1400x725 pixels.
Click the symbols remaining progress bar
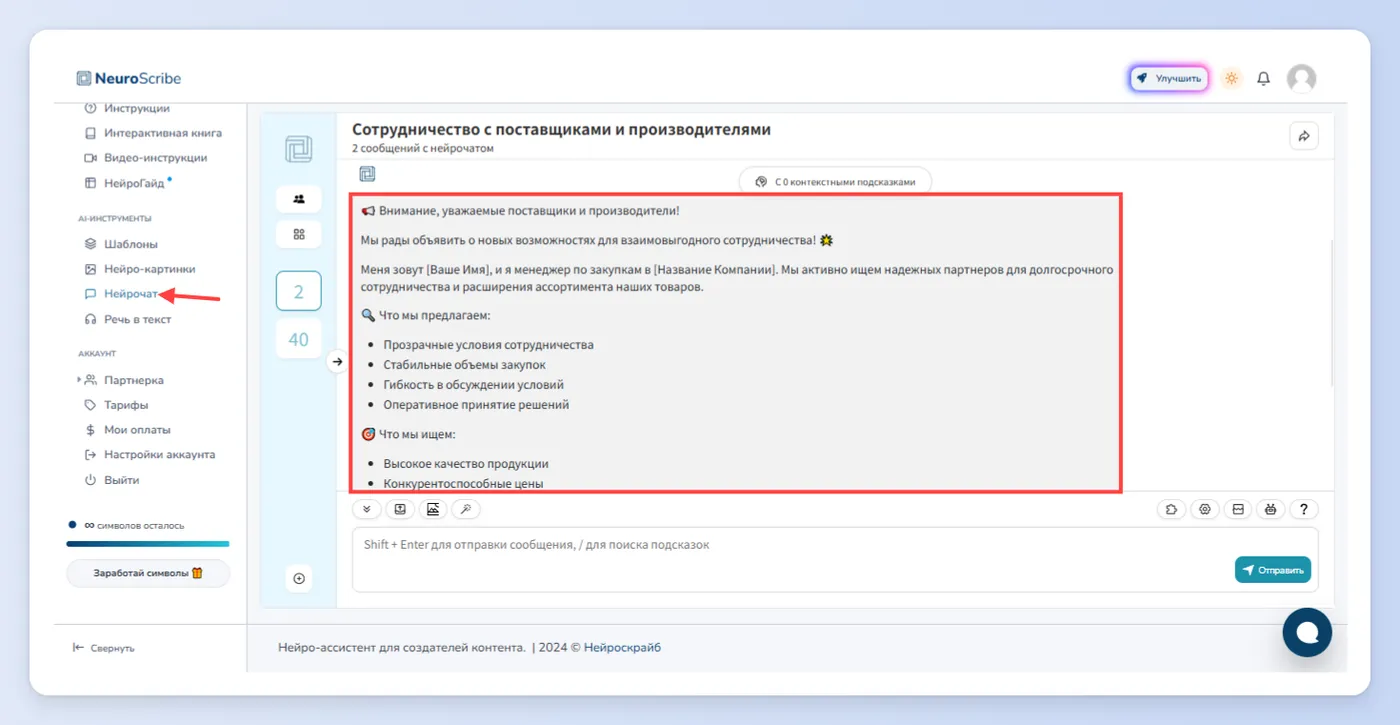[x=148, y=544]
